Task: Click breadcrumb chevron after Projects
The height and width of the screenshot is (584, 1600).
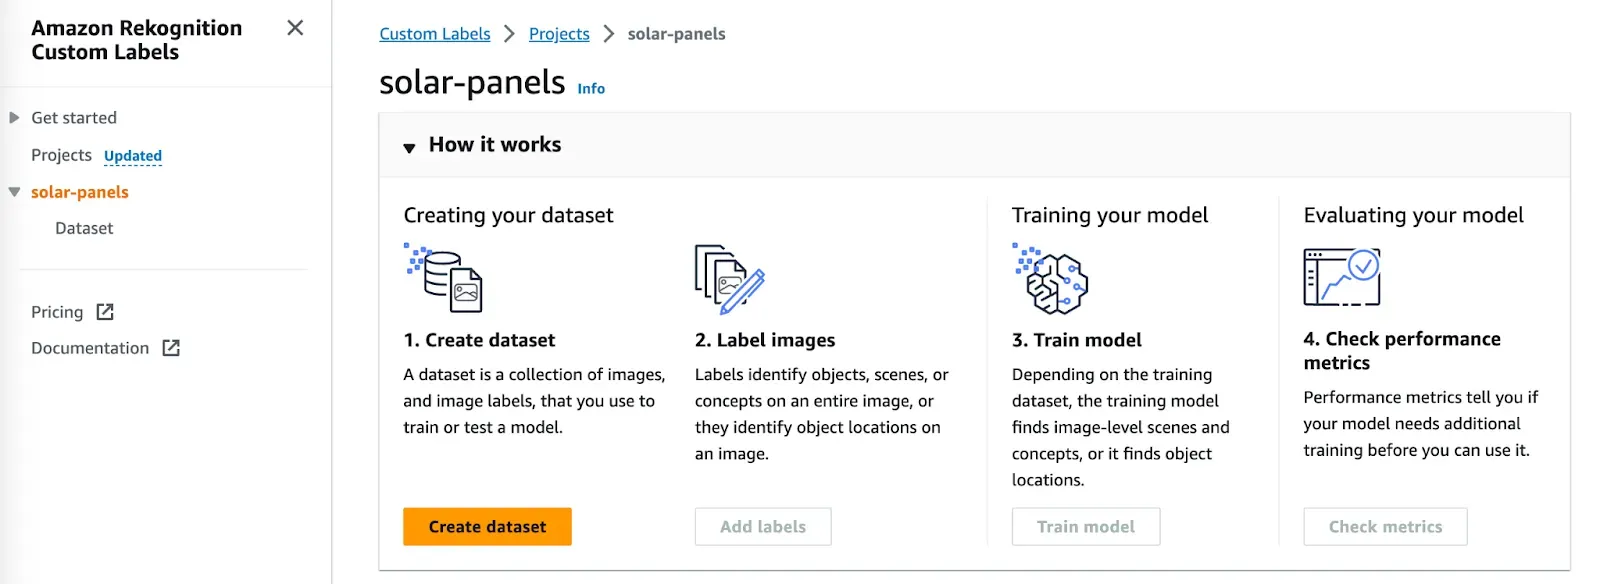Action: 608,34
